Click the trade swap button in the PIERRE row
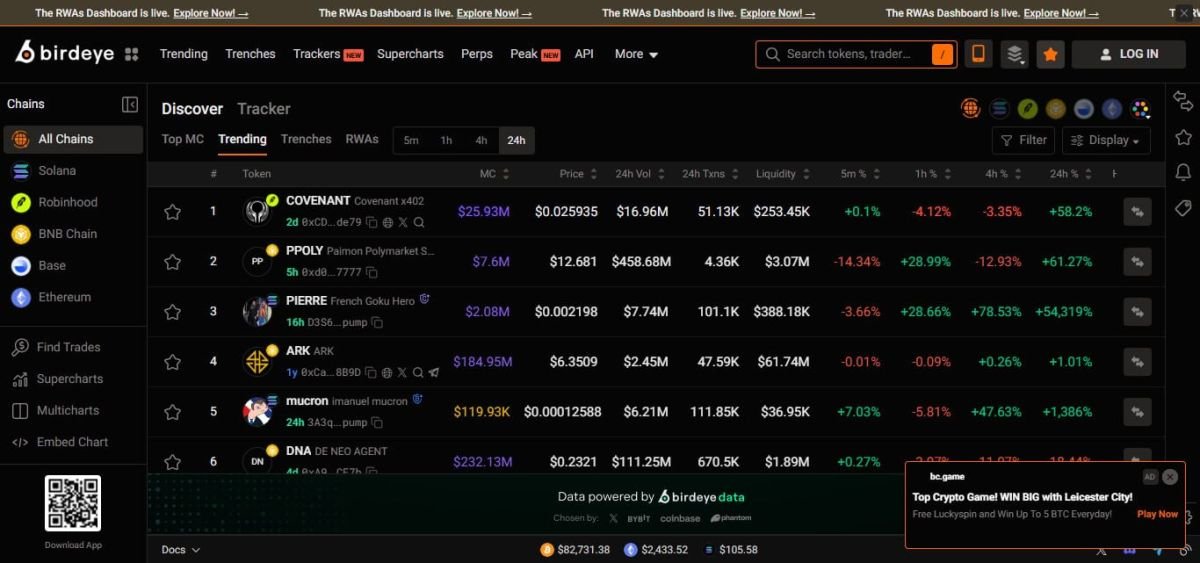The image size is (1200, 563). 1137,312
